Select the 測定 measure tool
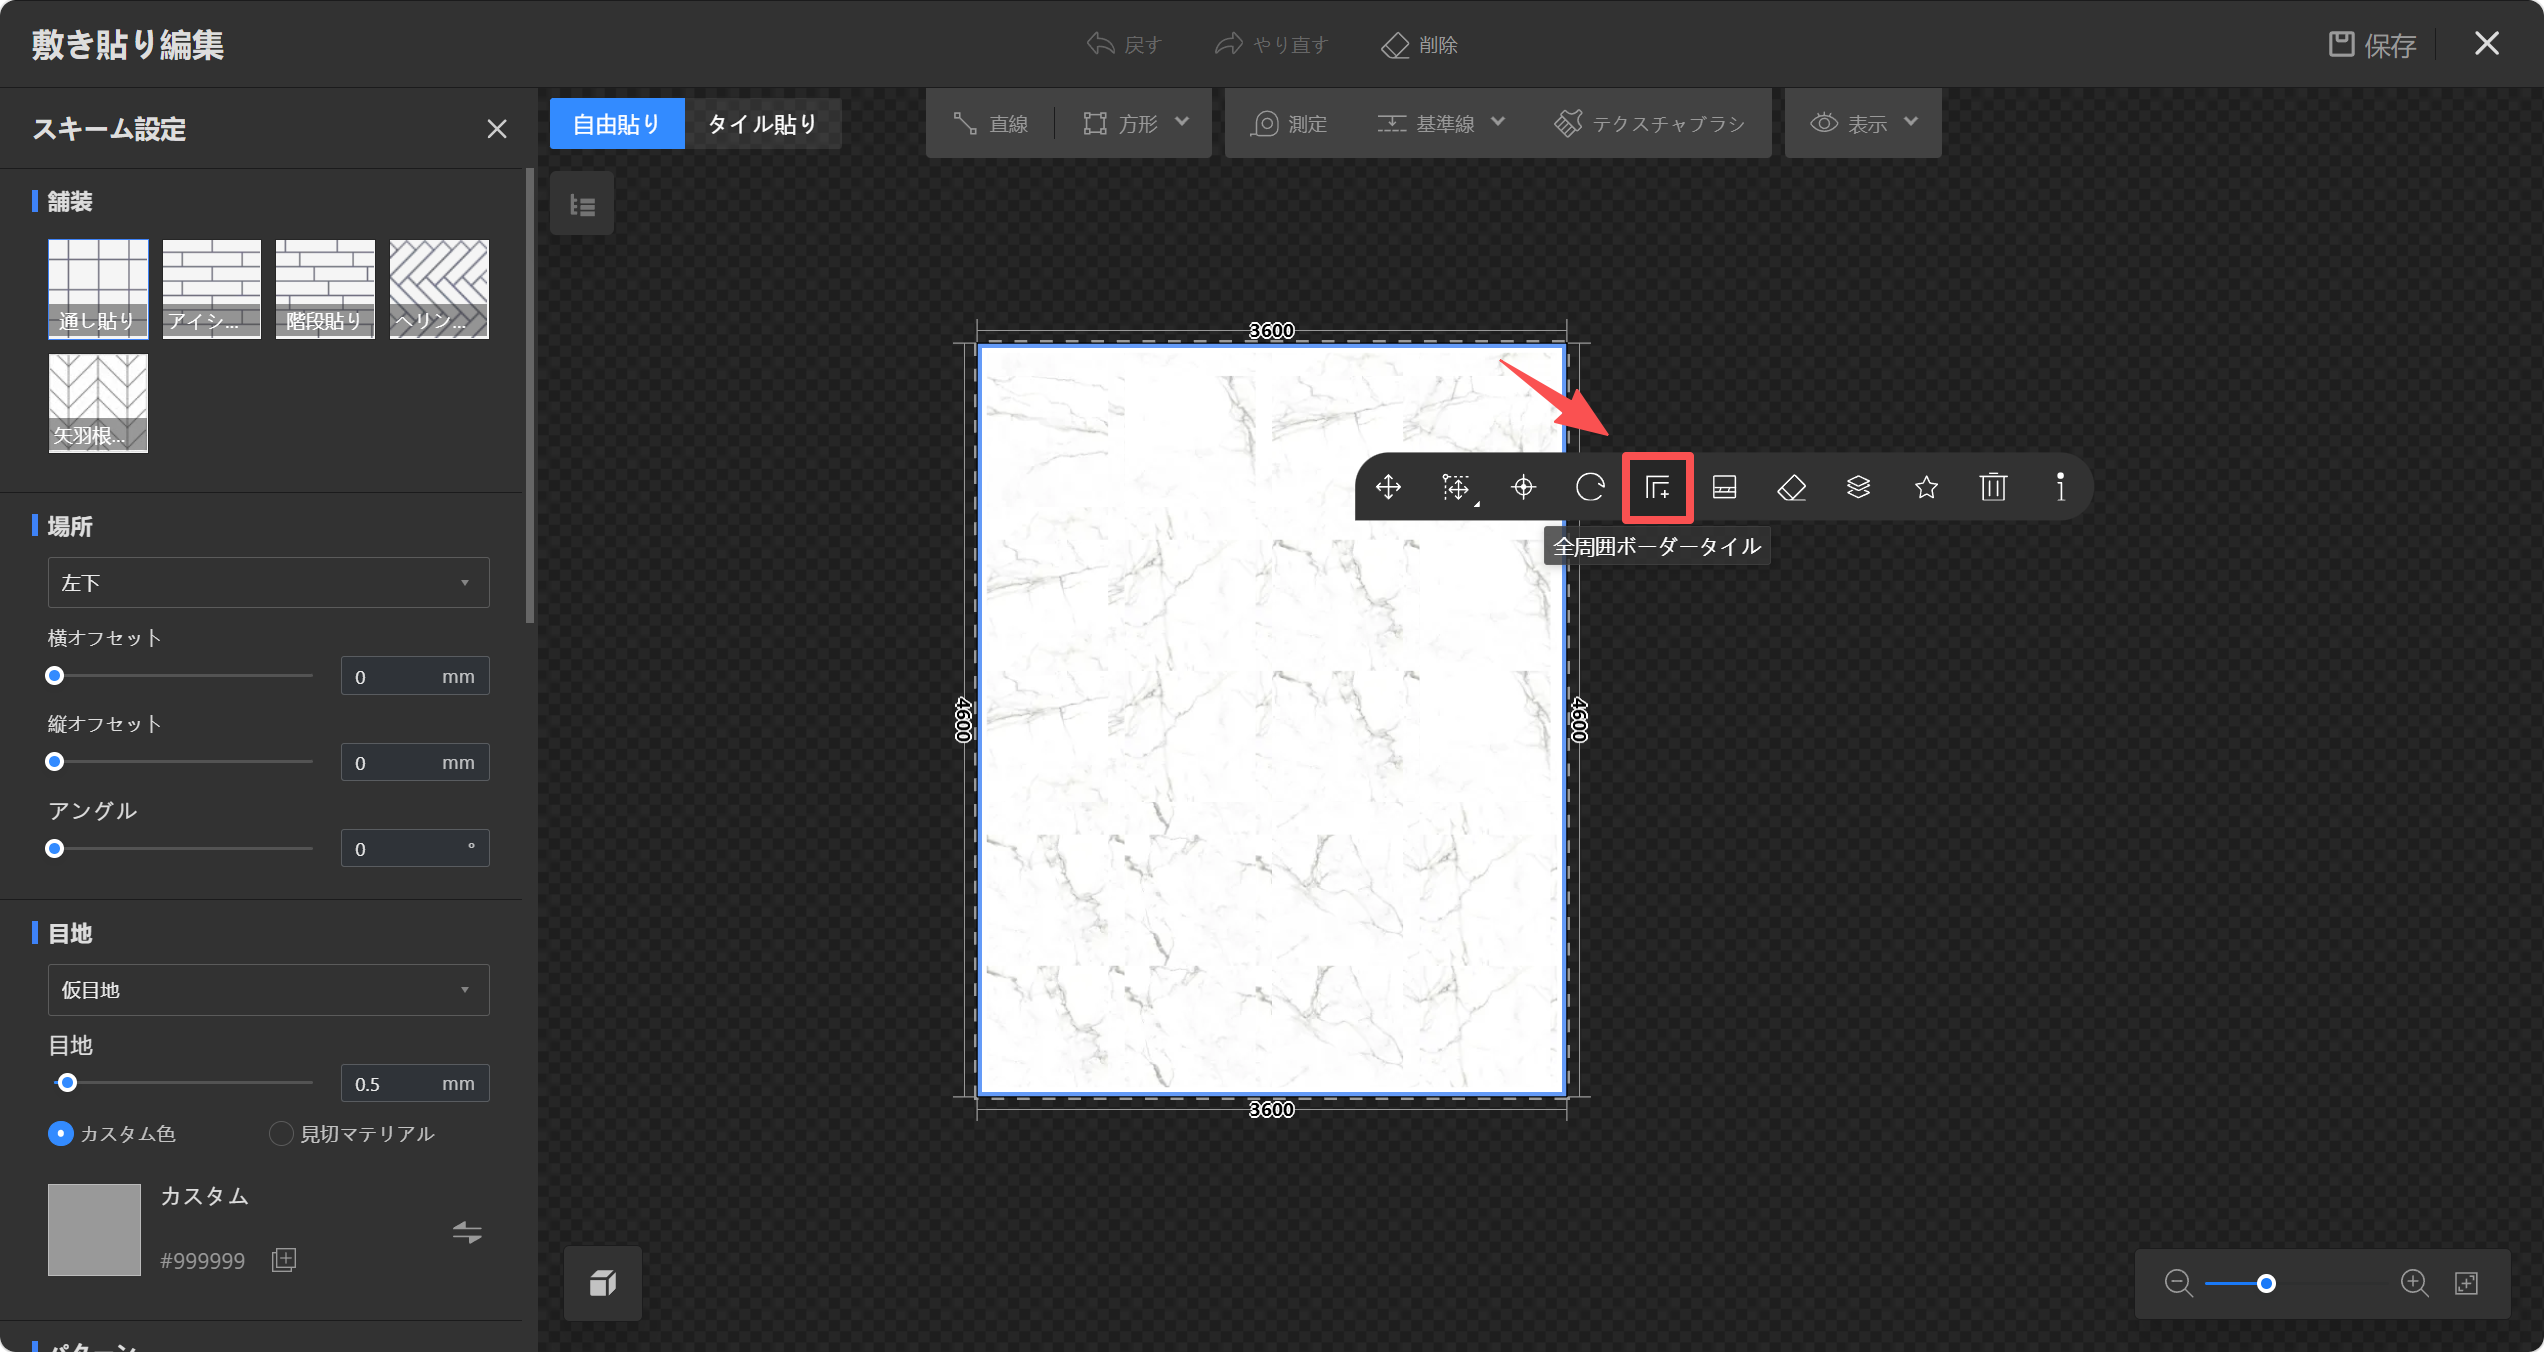 click(x=1290, y=124)
